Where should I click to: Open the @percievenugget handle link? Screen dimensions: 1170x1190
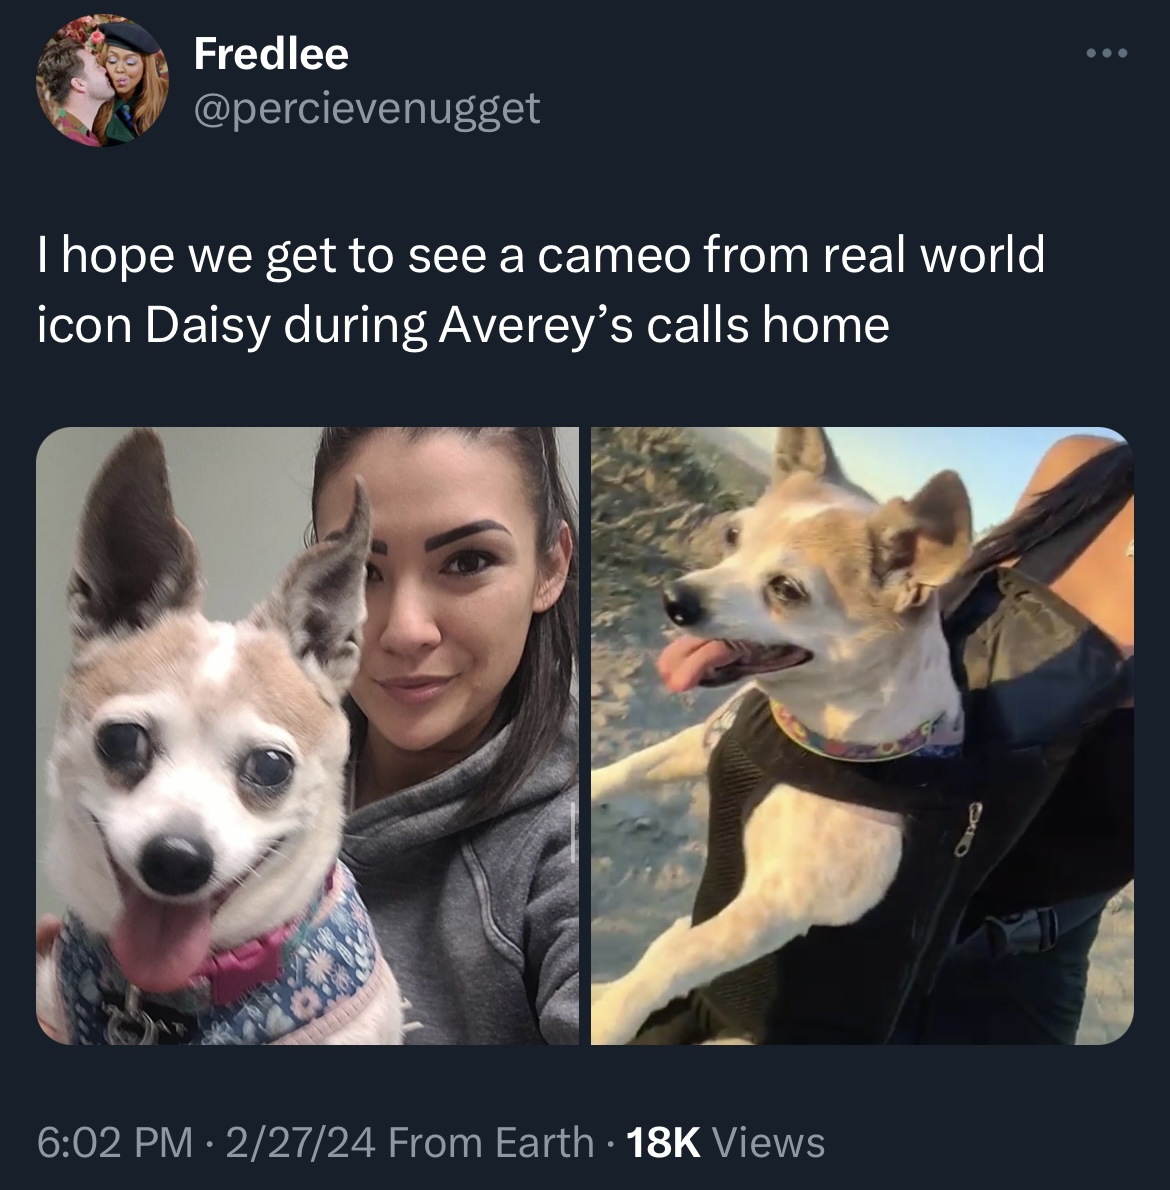click(366, 109)
